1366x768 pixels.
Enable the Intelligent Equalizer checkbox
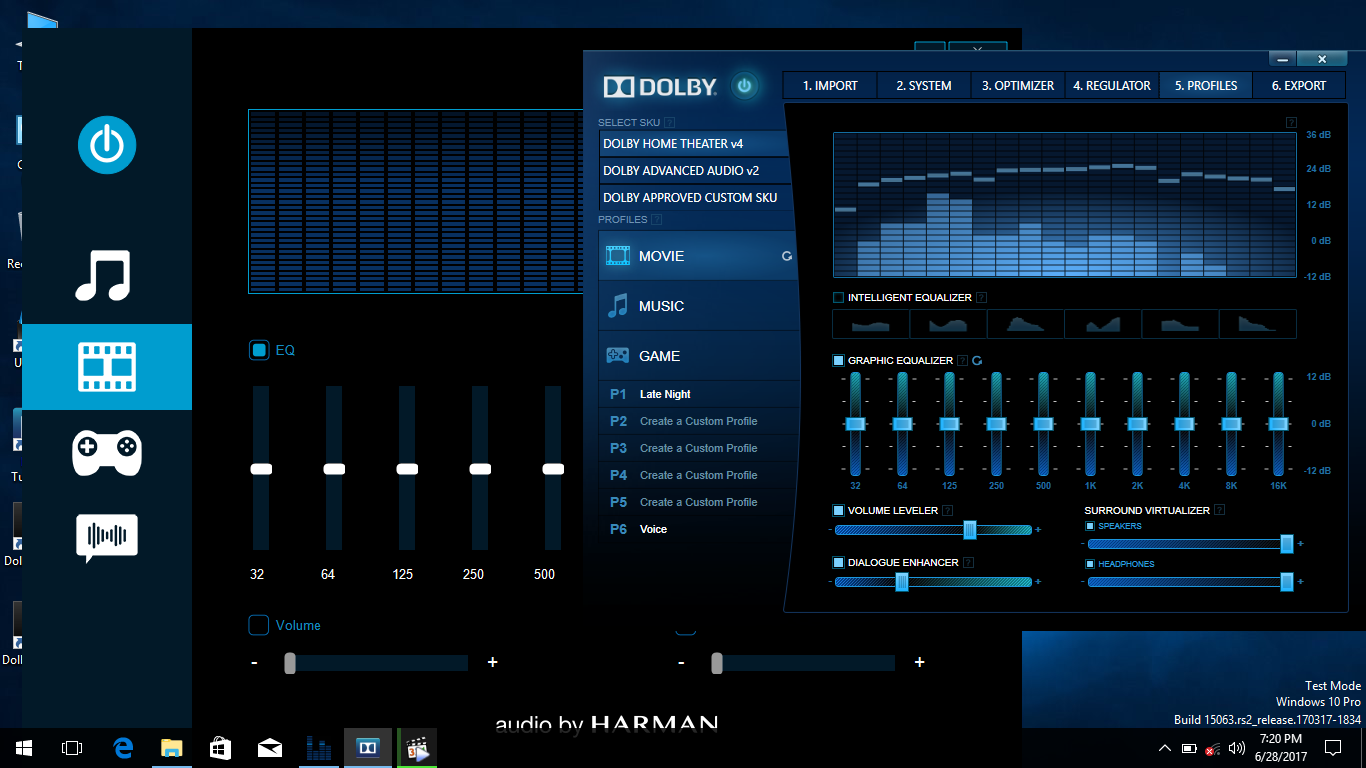click(x=838, y=297)
